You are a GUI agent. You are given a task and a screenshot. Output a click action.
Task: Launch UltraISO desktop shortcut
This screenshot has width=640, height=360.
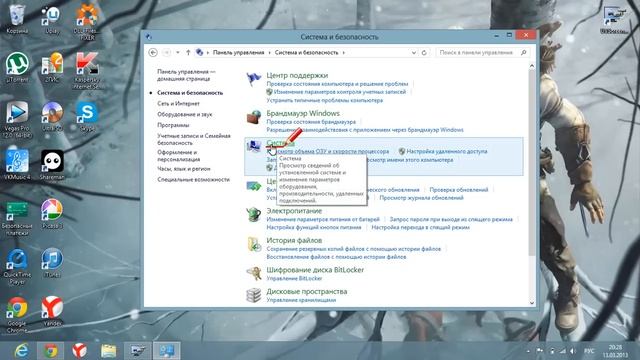point(52,116)
